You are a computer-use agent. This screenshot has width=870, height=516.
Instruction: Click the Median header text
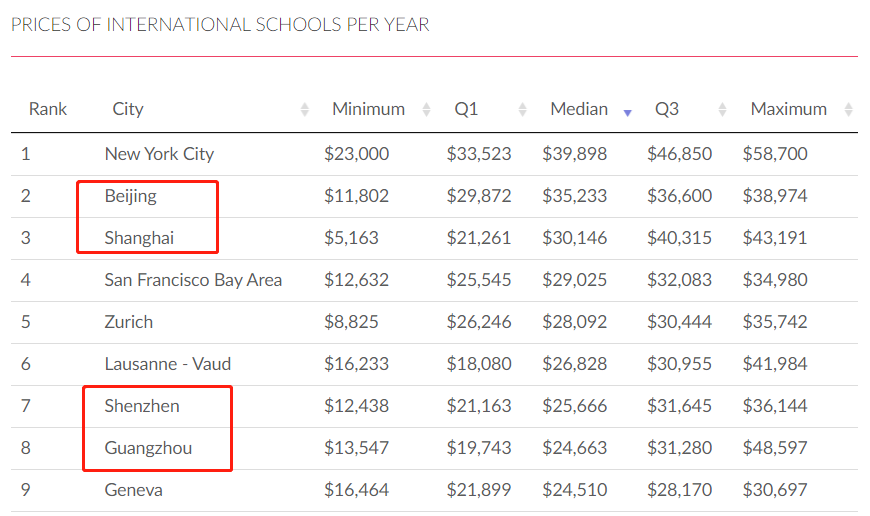(x=579, y=109)
